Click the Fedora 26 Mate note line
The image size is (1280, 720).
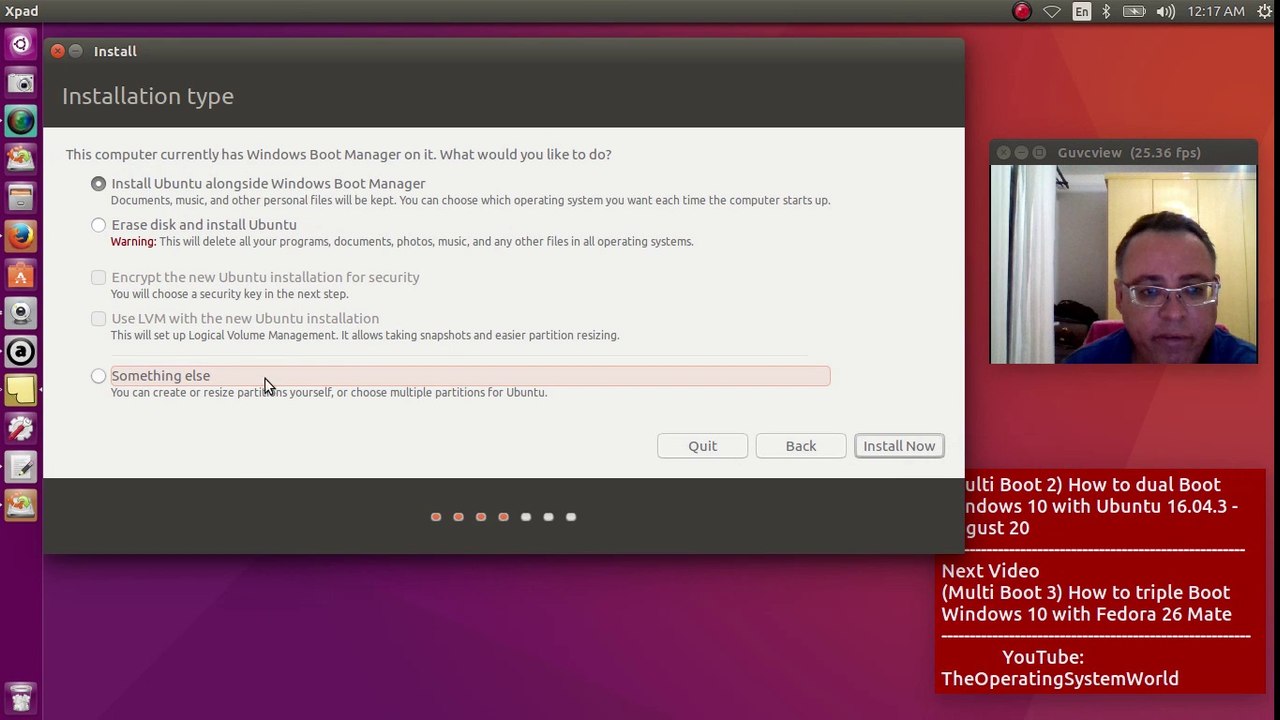[x=1086, y=614]
